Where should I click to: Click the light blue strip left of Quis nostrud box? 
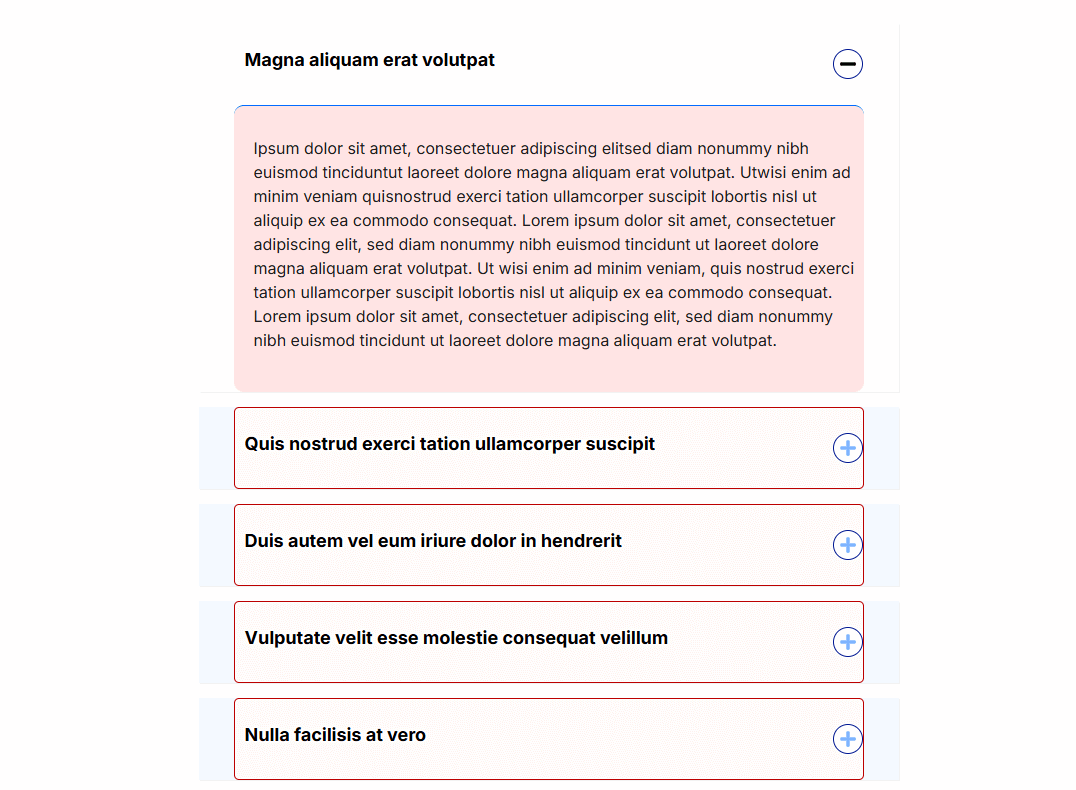coord(216,448)
